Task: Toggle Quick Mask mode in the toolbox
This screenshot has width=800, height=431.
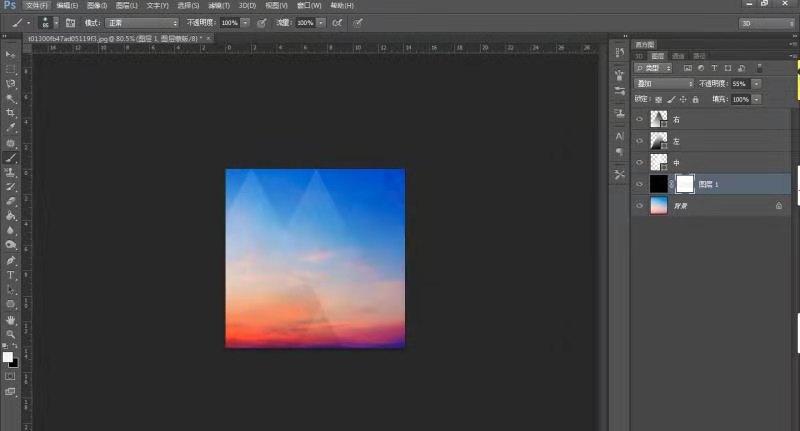Action: pos(10,376)
